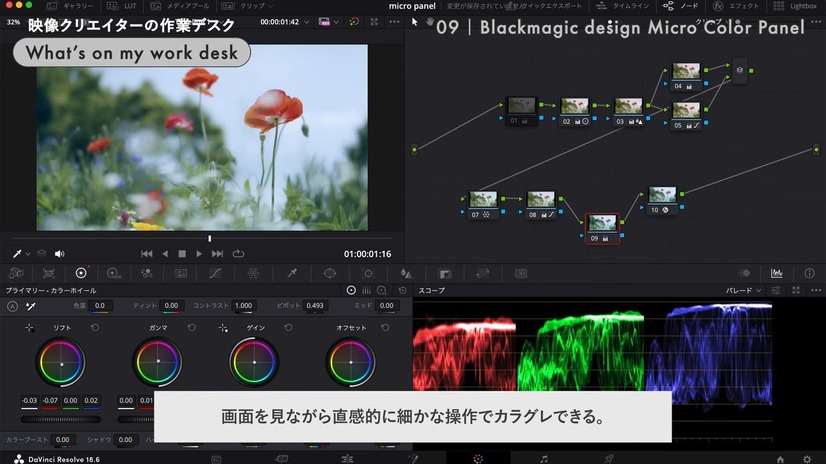Open the Lightbox view
This screenshot has width=826, height=464.
[x=795, y=6]
